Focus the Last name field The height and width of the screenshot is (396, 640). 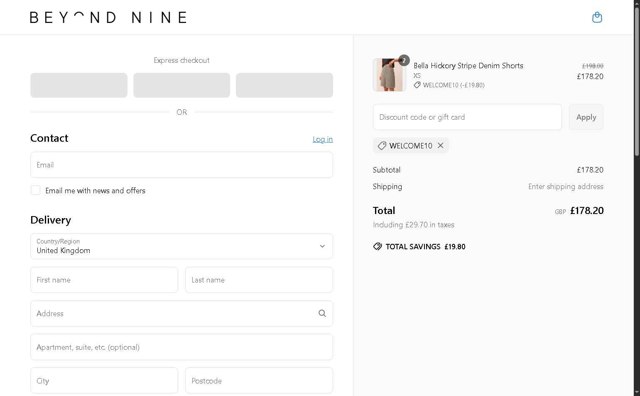[259, 280]
